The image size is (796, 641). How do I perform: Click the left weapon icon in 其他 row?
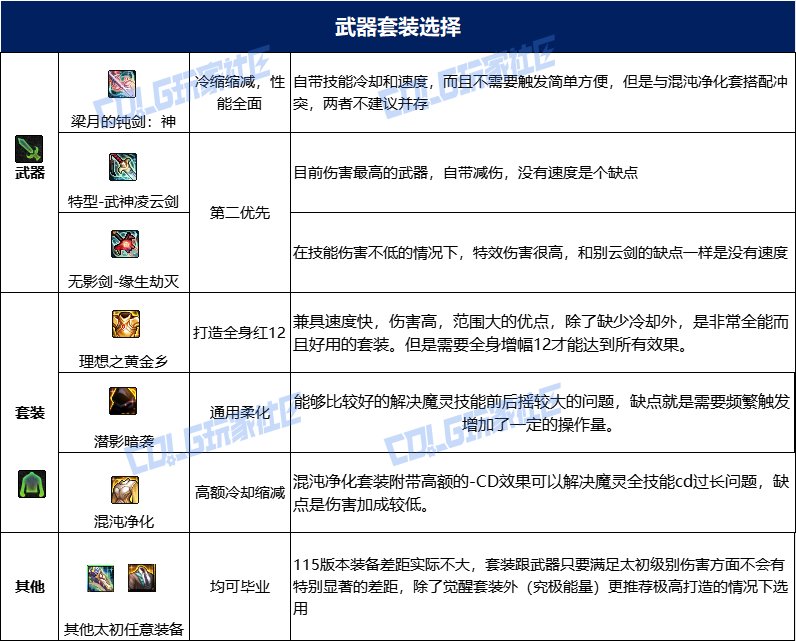coord(101,578)
